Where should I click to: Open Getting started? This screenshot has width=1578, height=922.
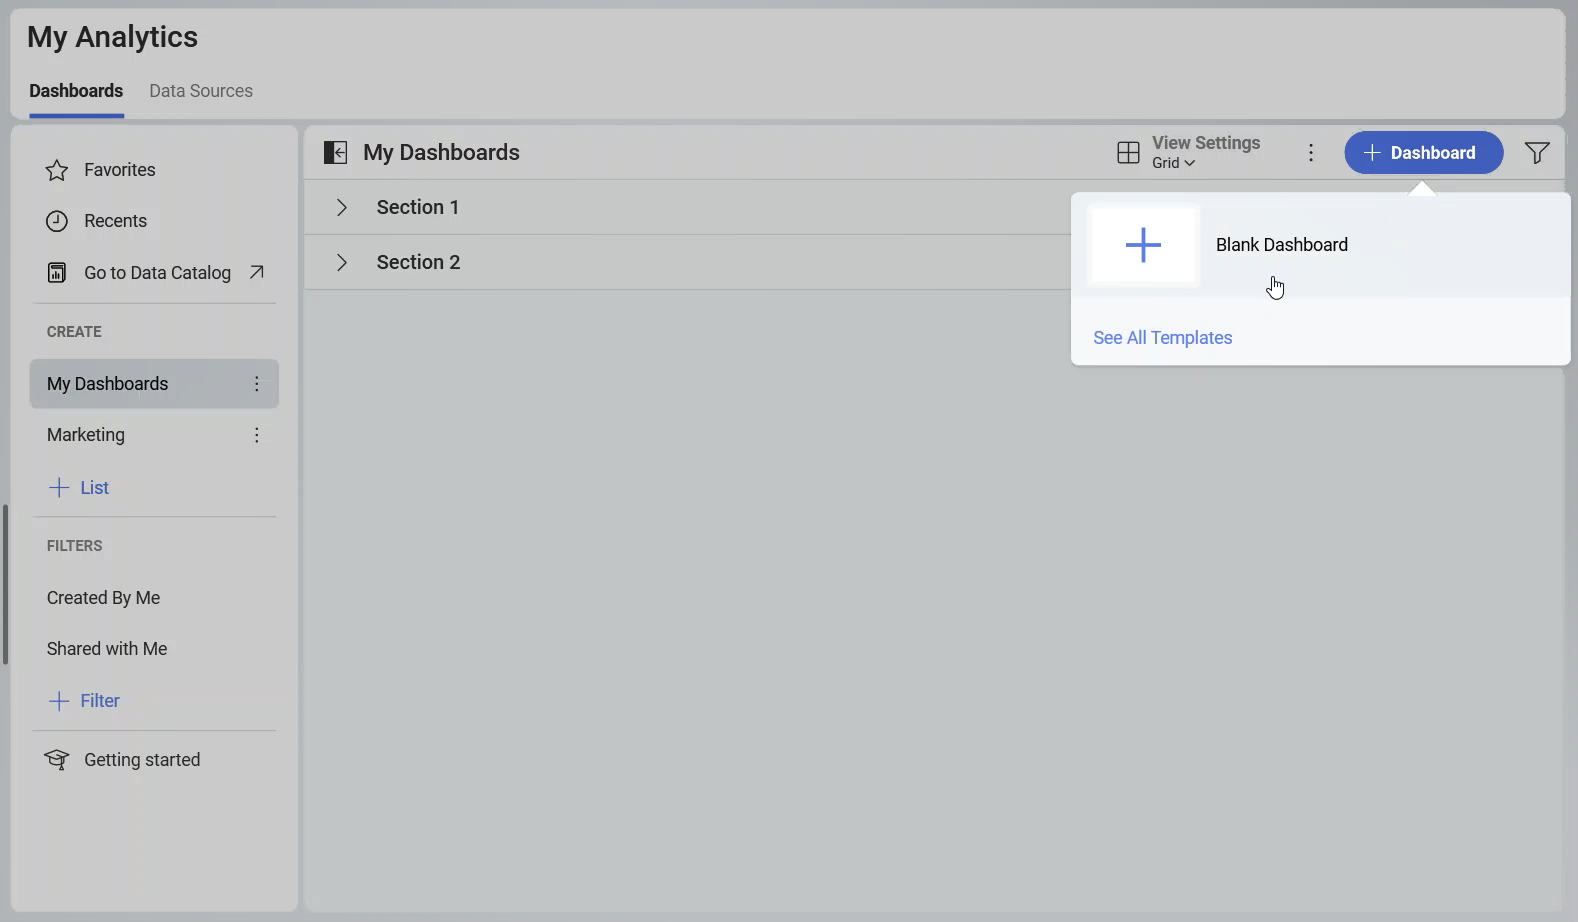click(x=122, y=760)
